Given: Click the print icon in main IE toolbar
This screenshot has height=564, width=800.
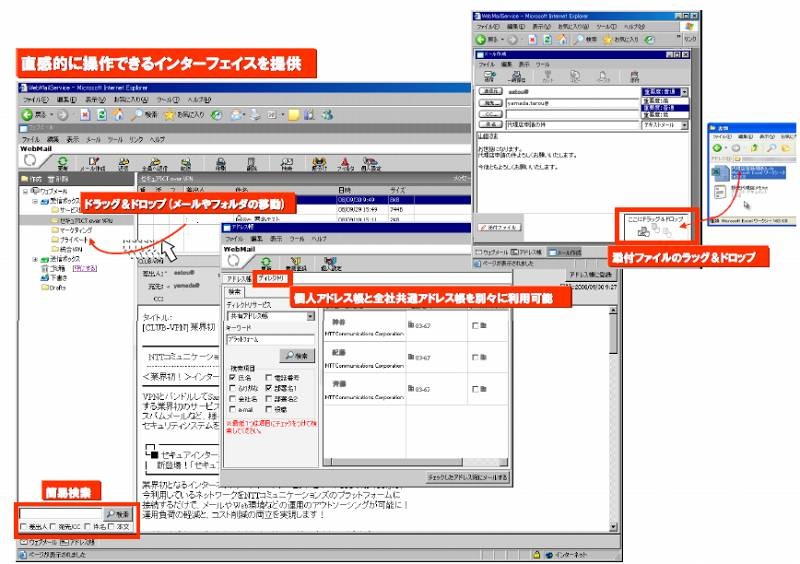Looking at the screenshot, I should pyautogui.click(x=255, y=115).
